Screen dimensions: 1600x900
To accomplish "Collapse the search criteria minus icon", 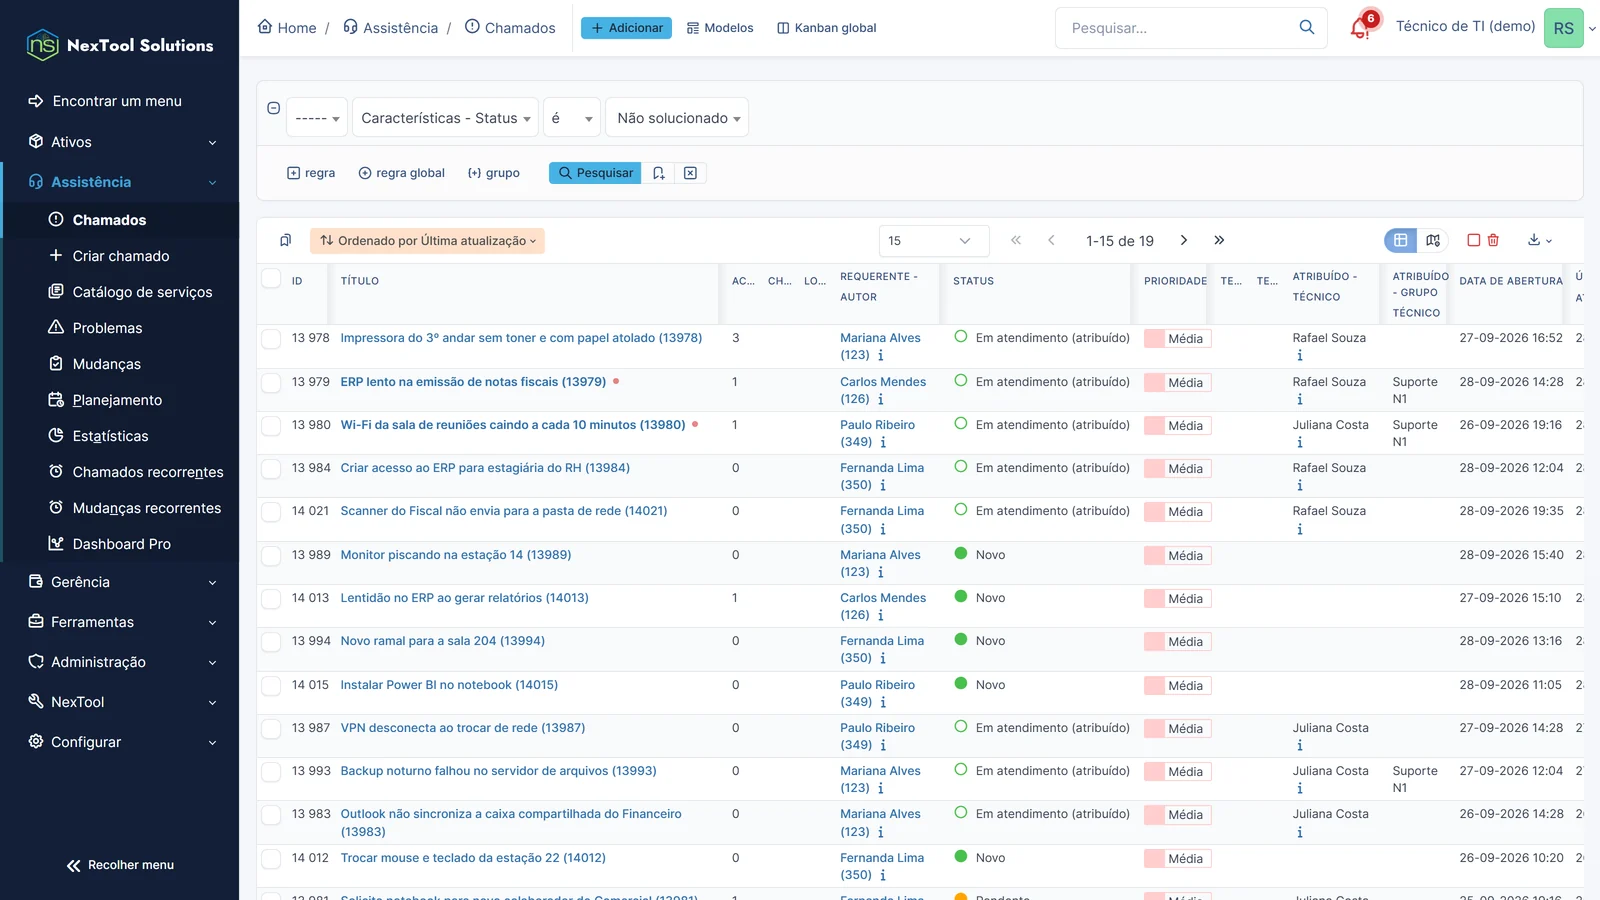I will tap(273, 108).
